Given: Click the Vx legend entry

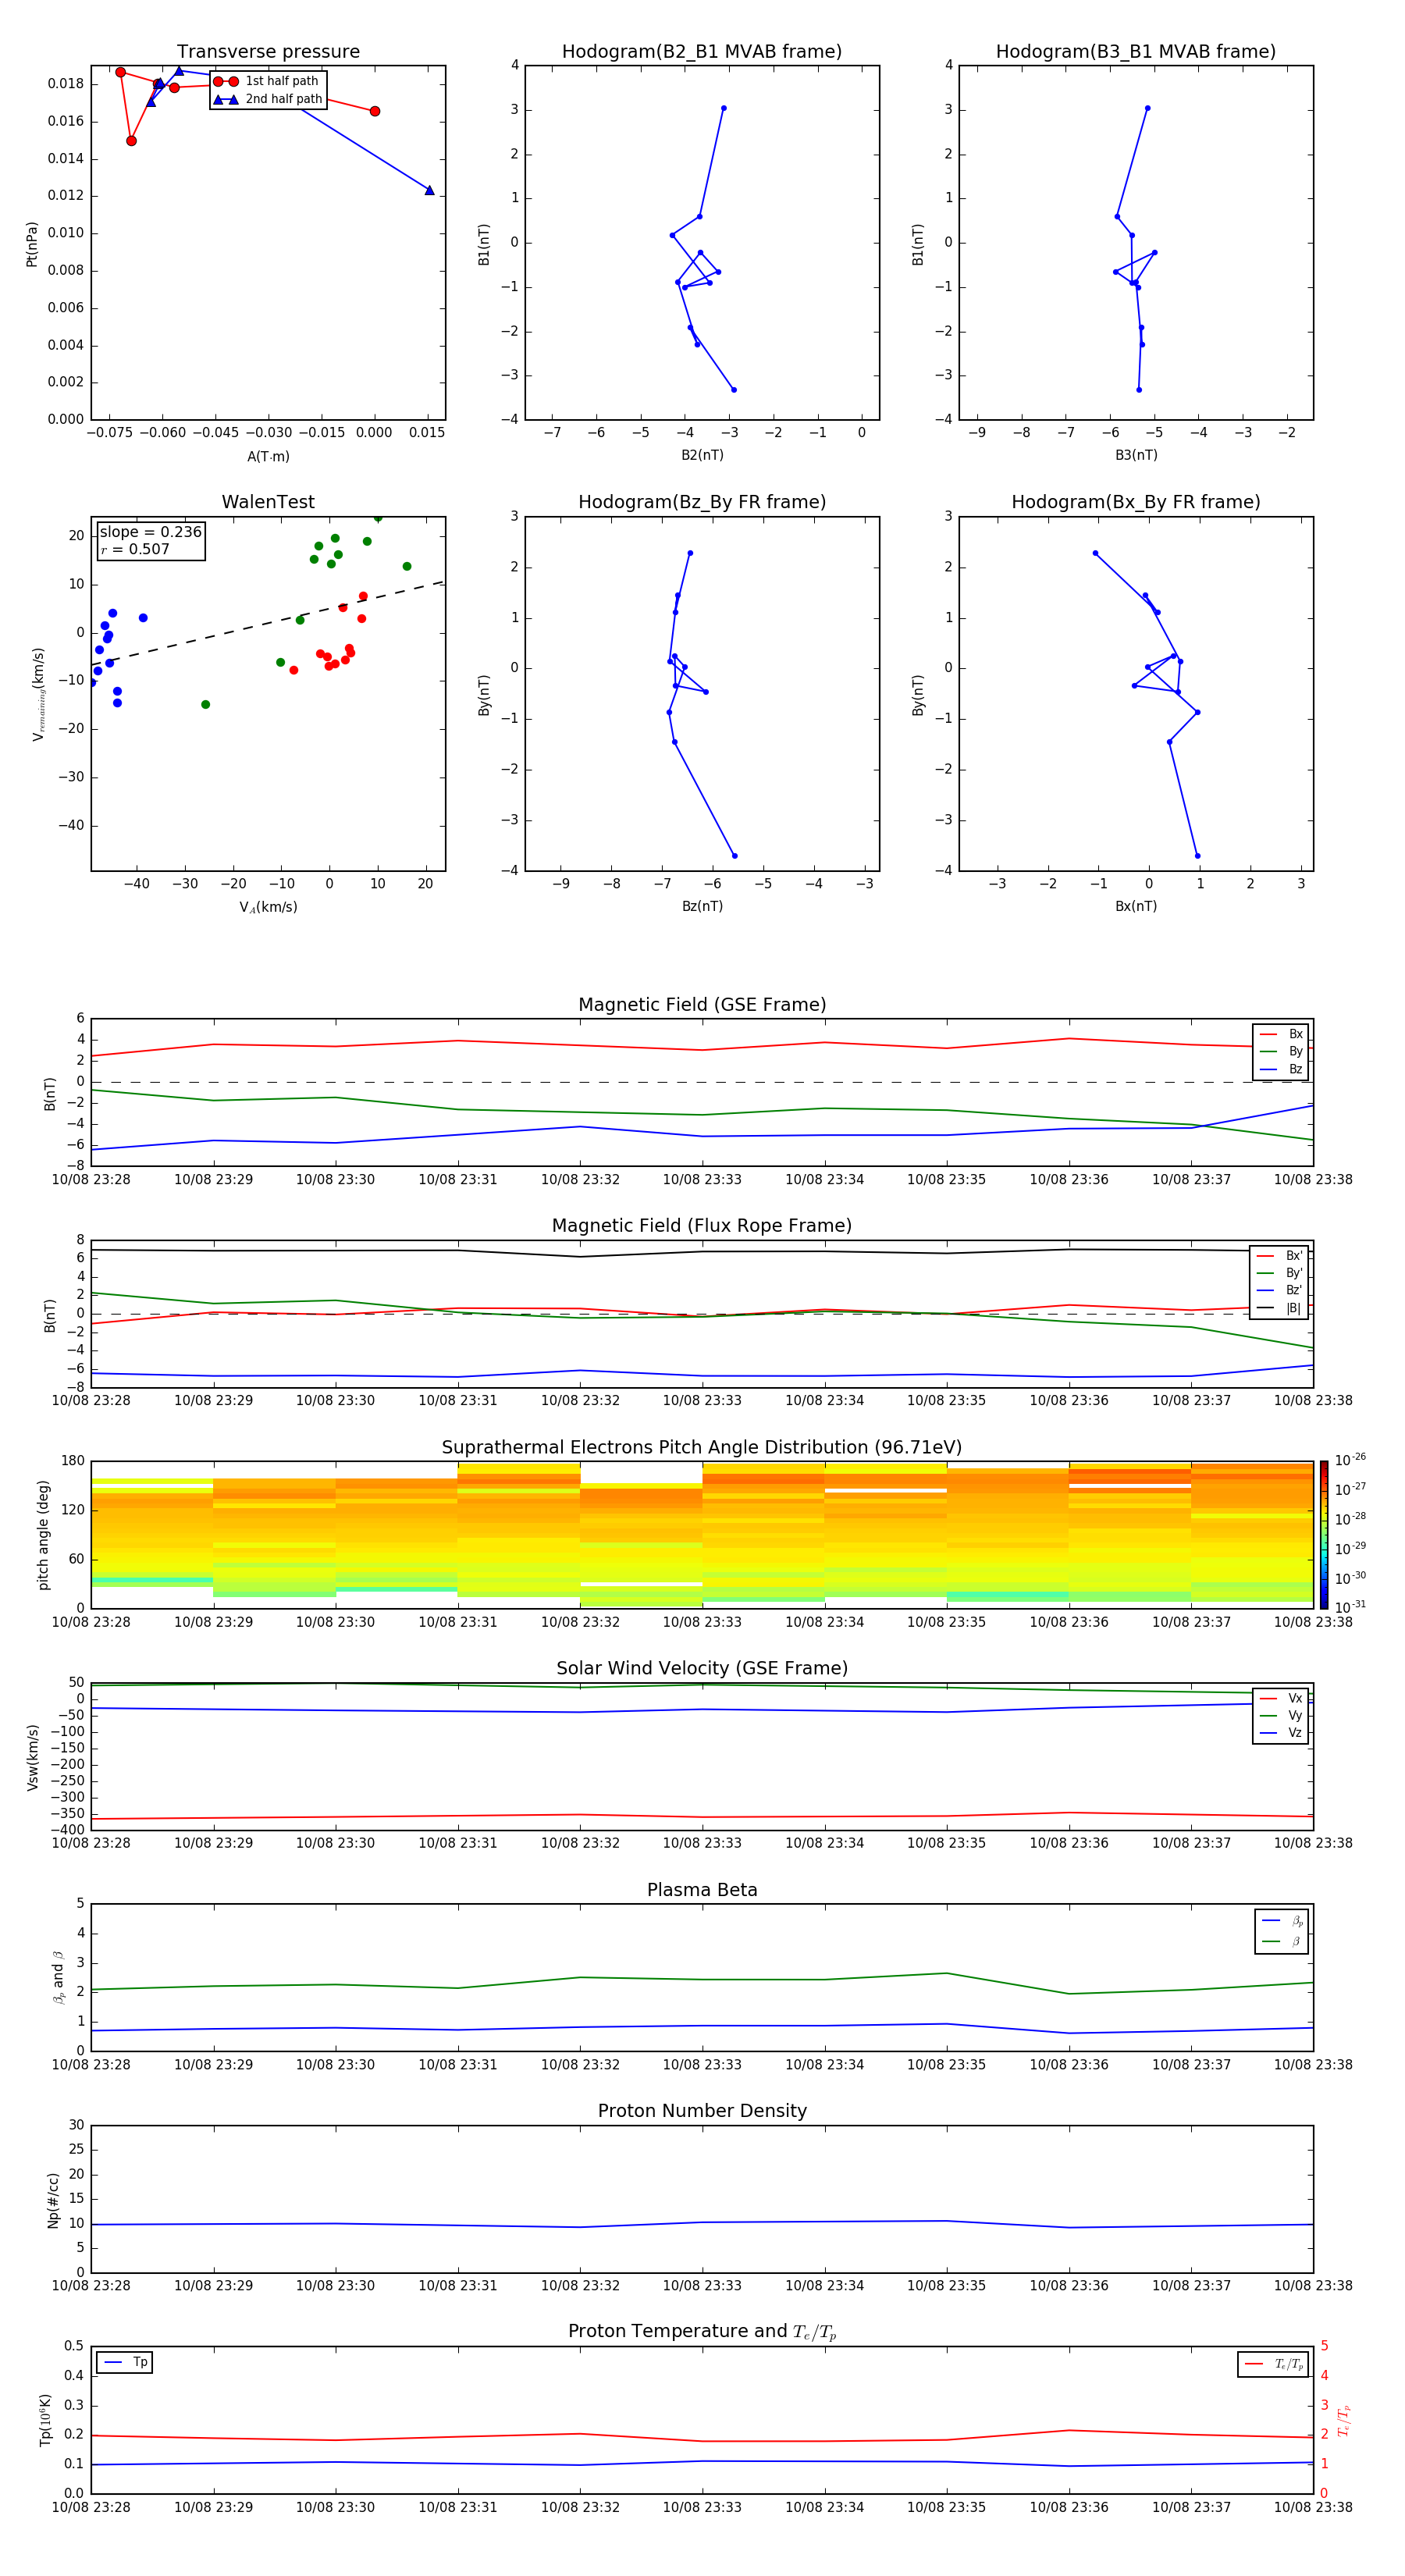Looking at the screenshot, I should 1281,1698.
